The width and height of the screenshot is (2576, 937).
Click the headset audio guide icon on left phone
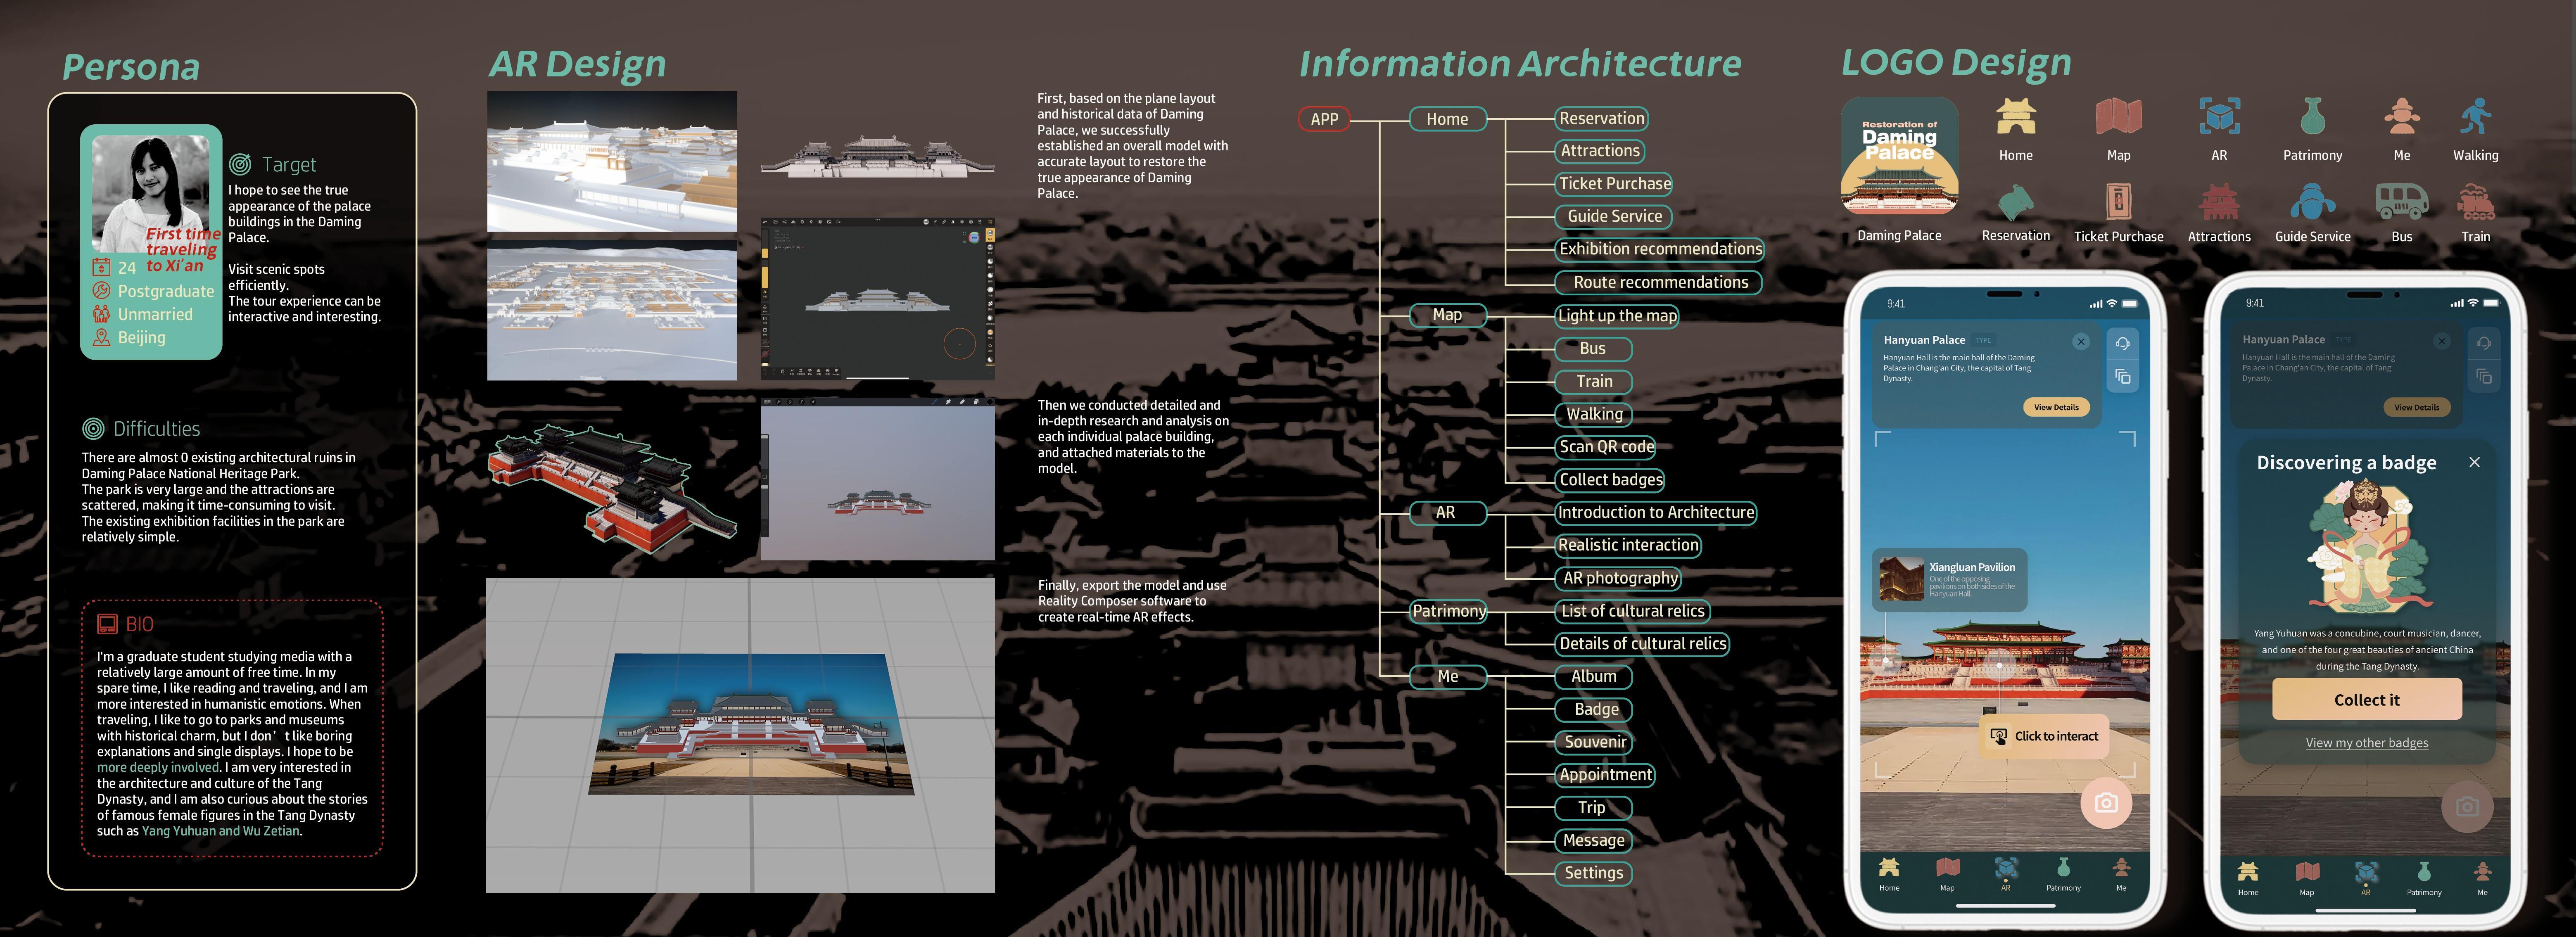[2122, 343]
